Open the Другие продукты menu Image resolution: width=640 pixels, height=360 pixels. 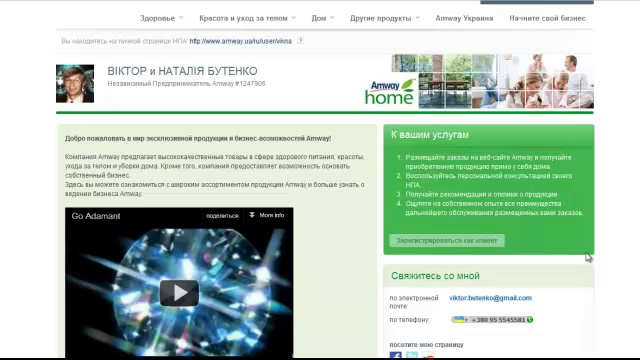point(380,18)
